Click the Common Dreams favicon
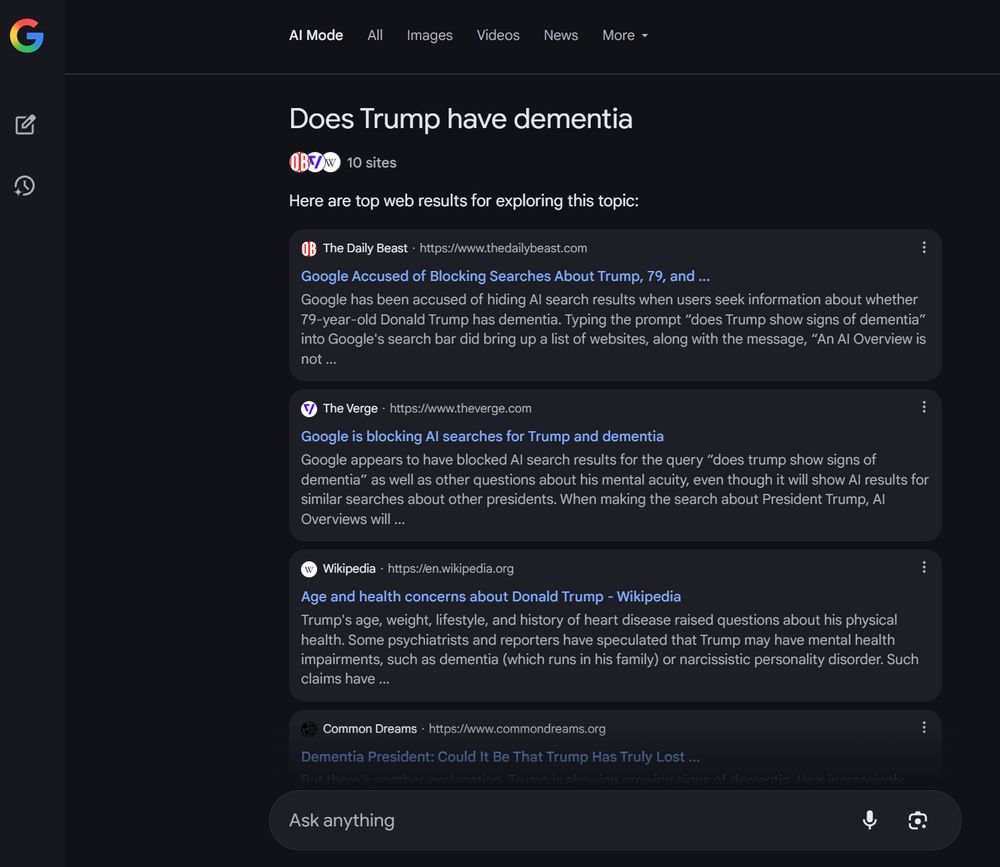Screen dimensions: 1000x867 (309, 728)
